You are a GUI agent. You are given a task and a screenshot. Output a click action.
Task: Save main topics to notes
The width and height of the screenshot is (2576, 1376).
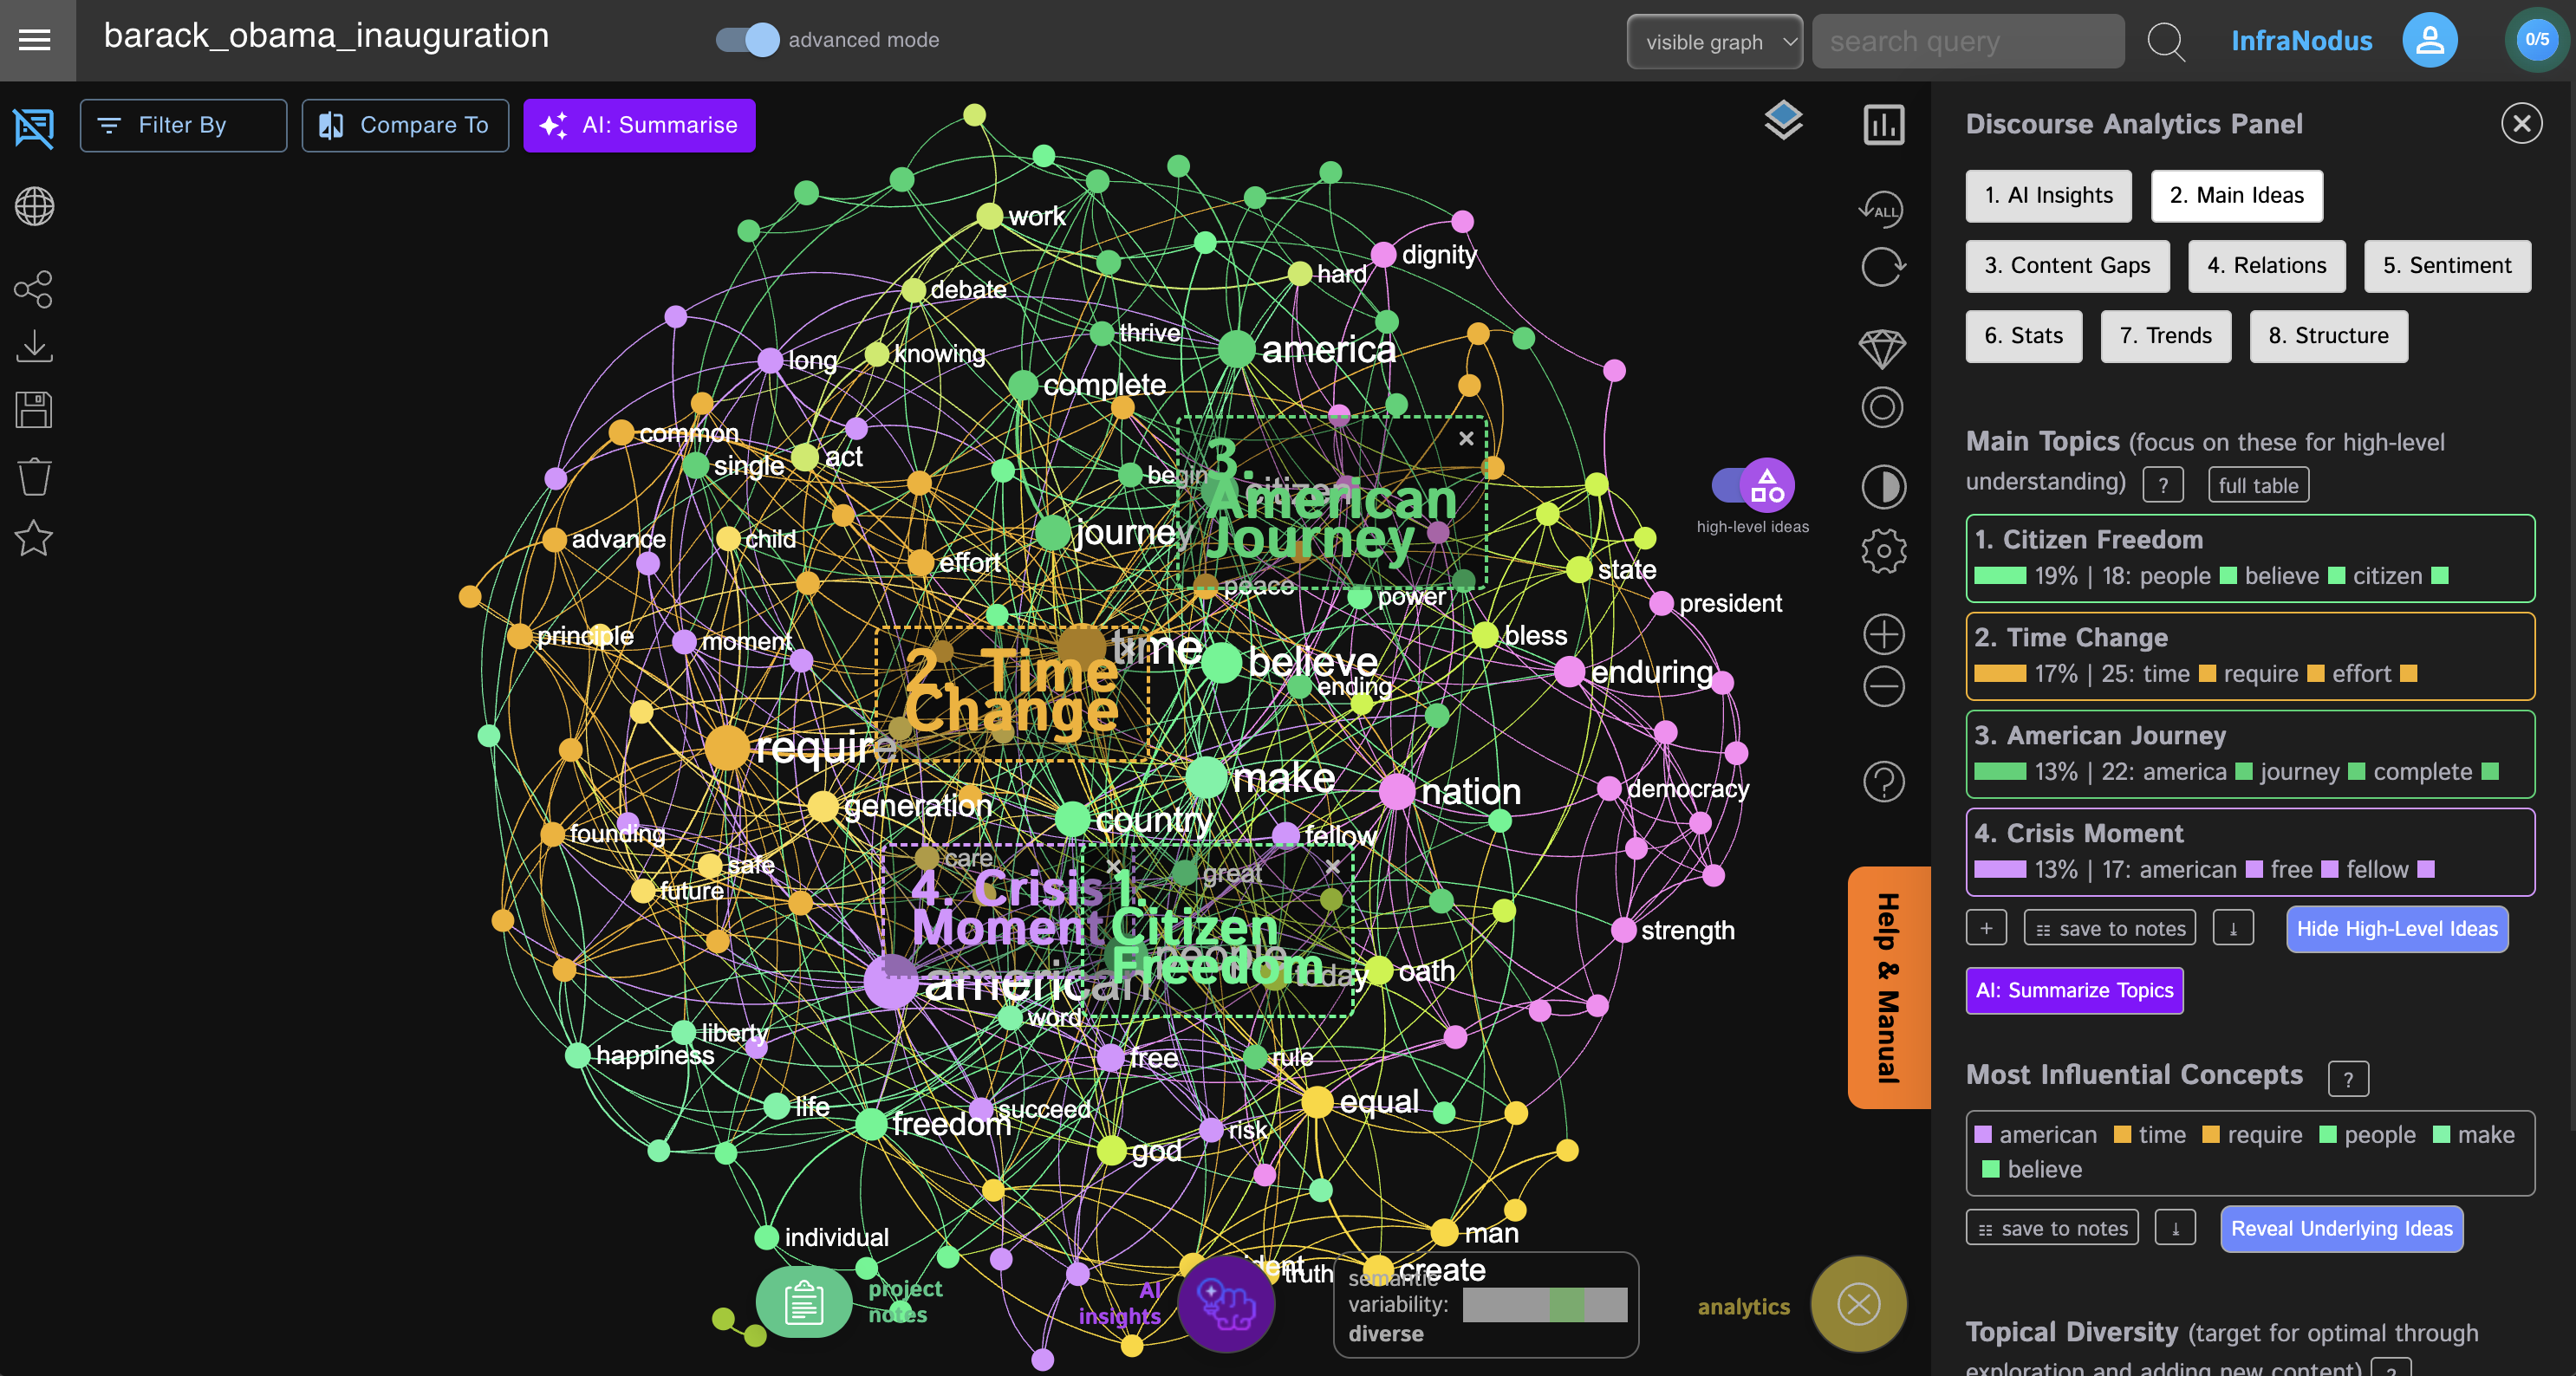2110,928
